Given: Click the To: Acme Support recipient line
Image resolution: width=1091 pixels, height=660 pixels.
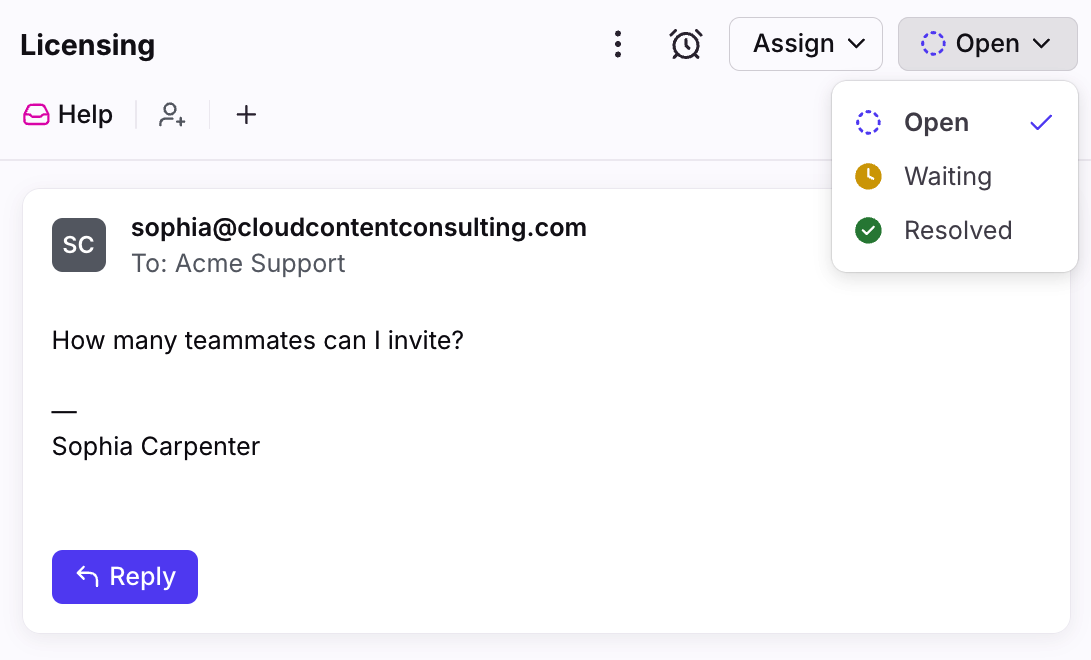Looking at the screenshot, I should [238, 264].
